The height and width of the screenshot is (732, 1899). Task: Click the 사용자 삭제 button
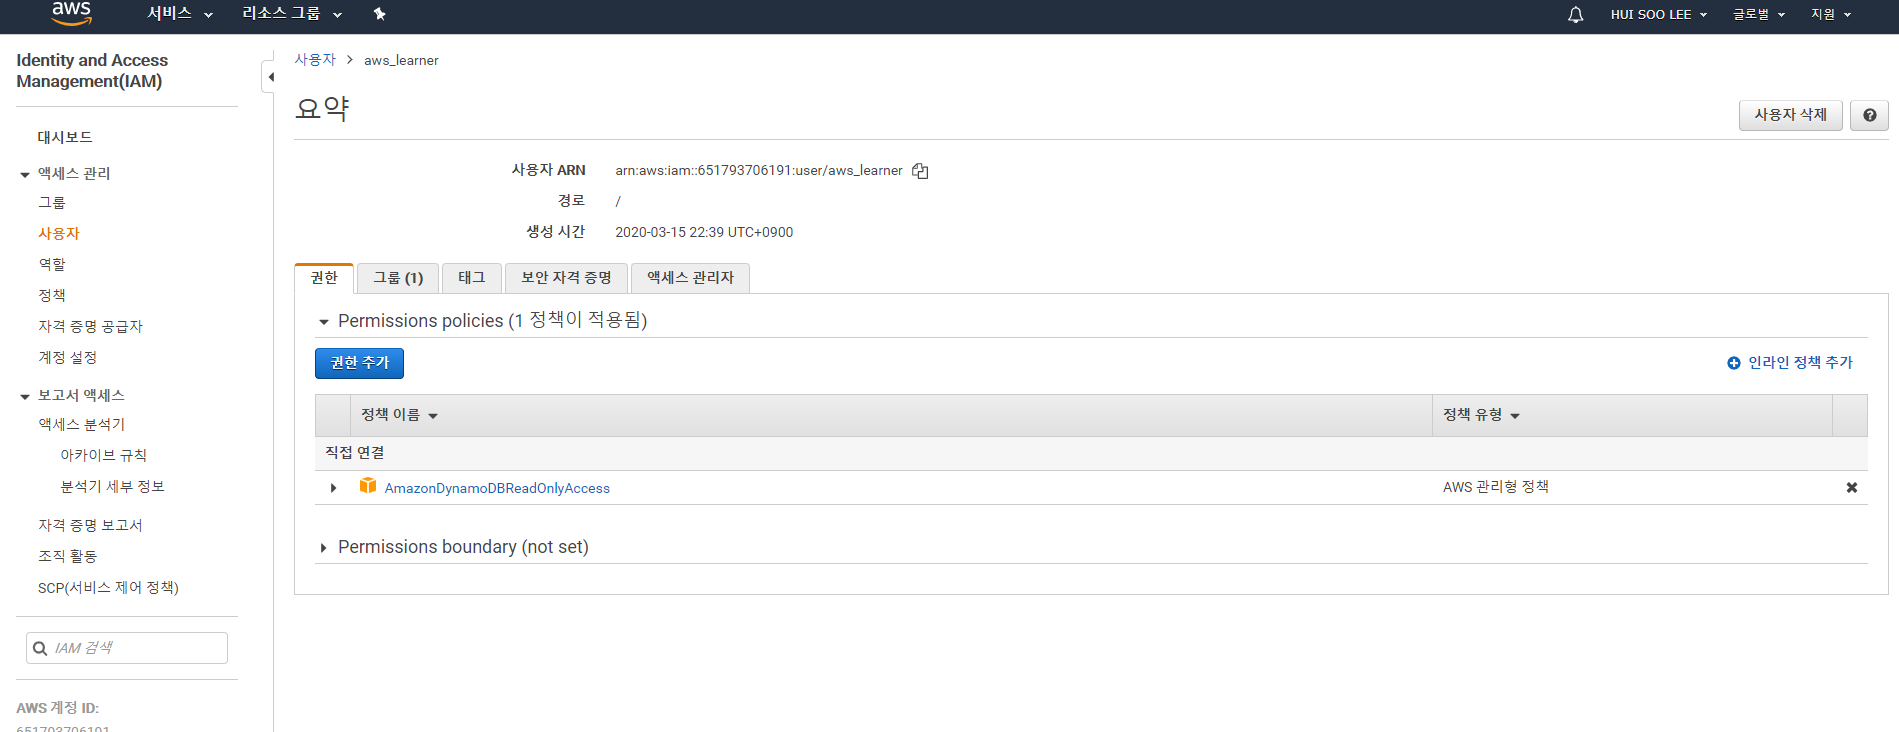coord(1790,115)
